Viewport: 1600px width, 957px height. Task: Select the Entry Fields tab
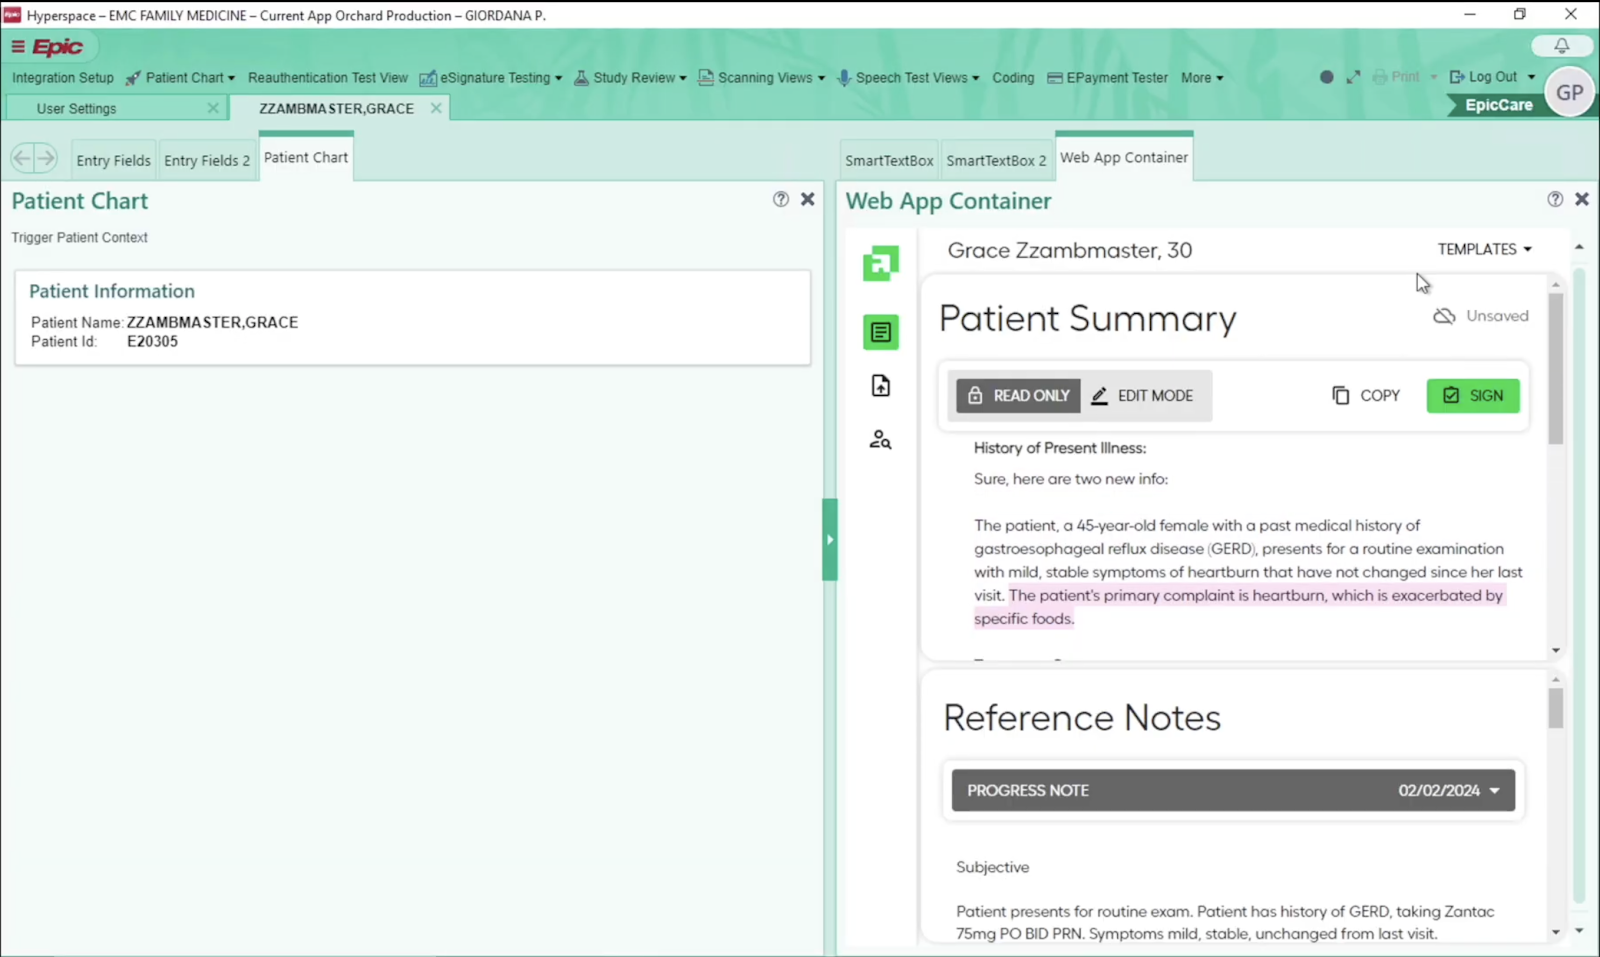(x=113, y=160)
